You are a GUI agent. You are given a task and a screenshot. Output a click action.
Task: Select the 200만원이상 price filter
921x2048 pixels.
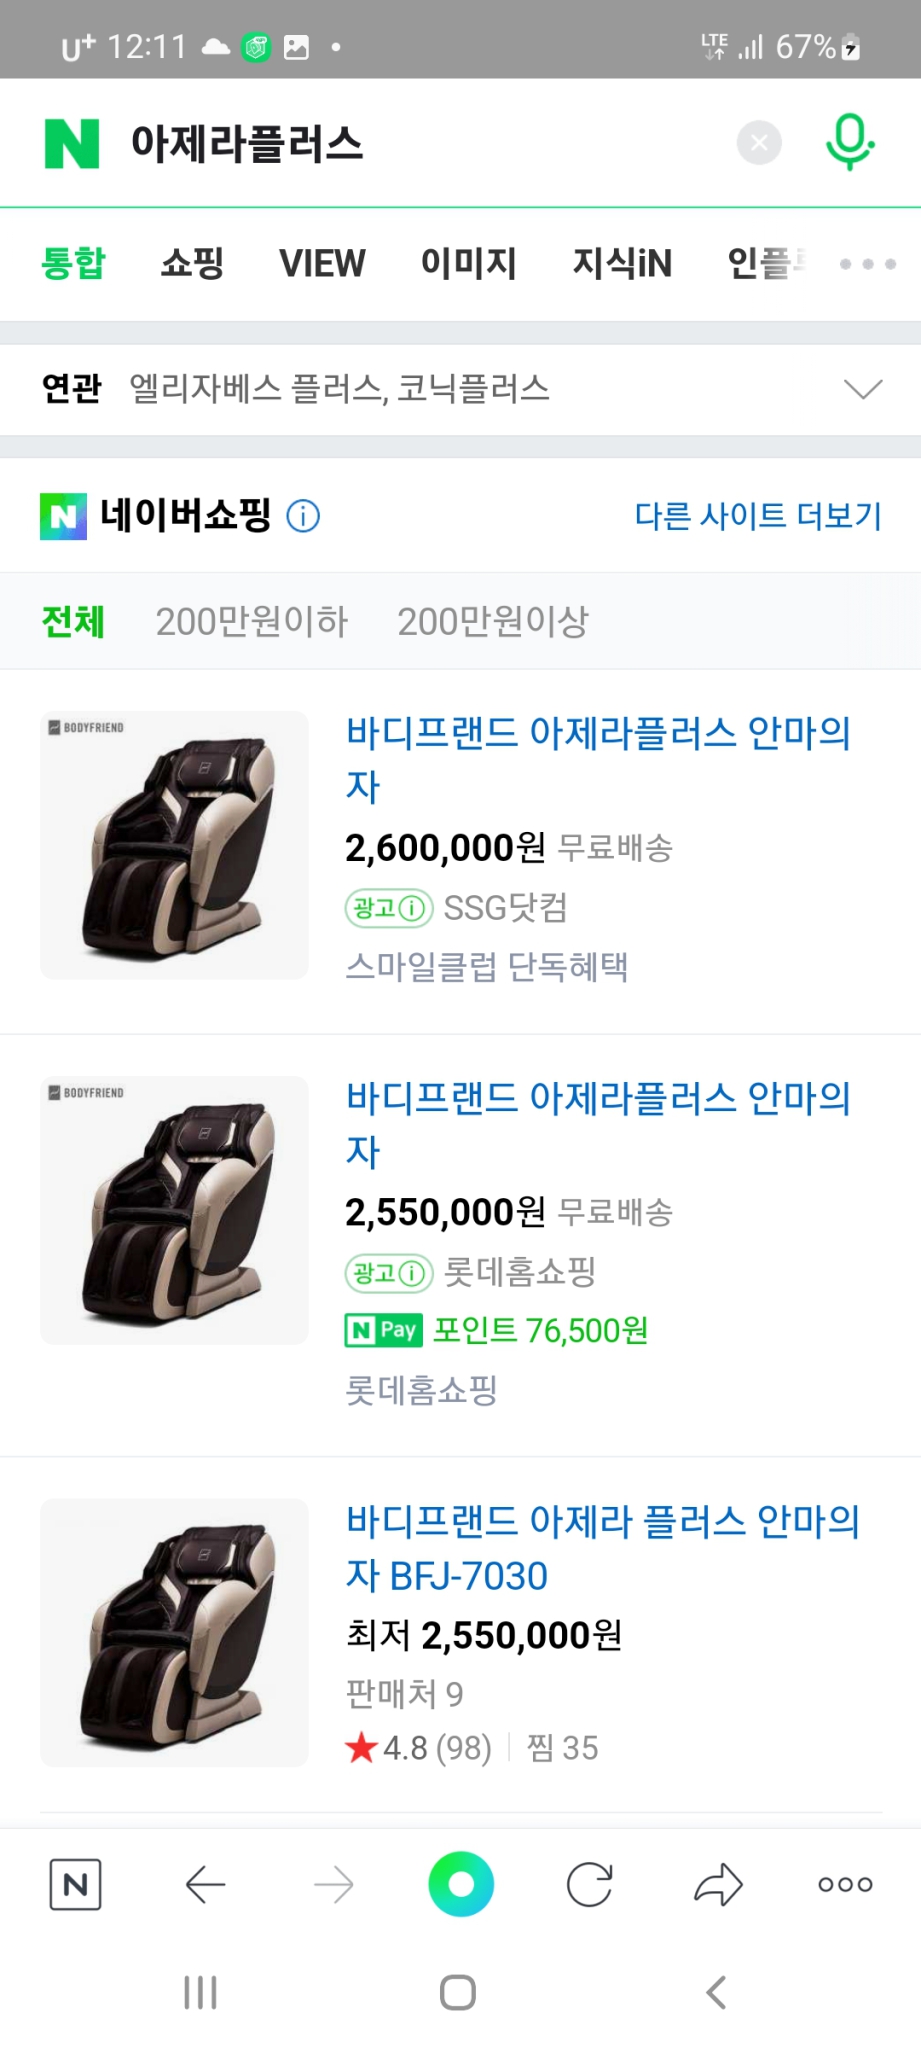[x=492, y=621]
